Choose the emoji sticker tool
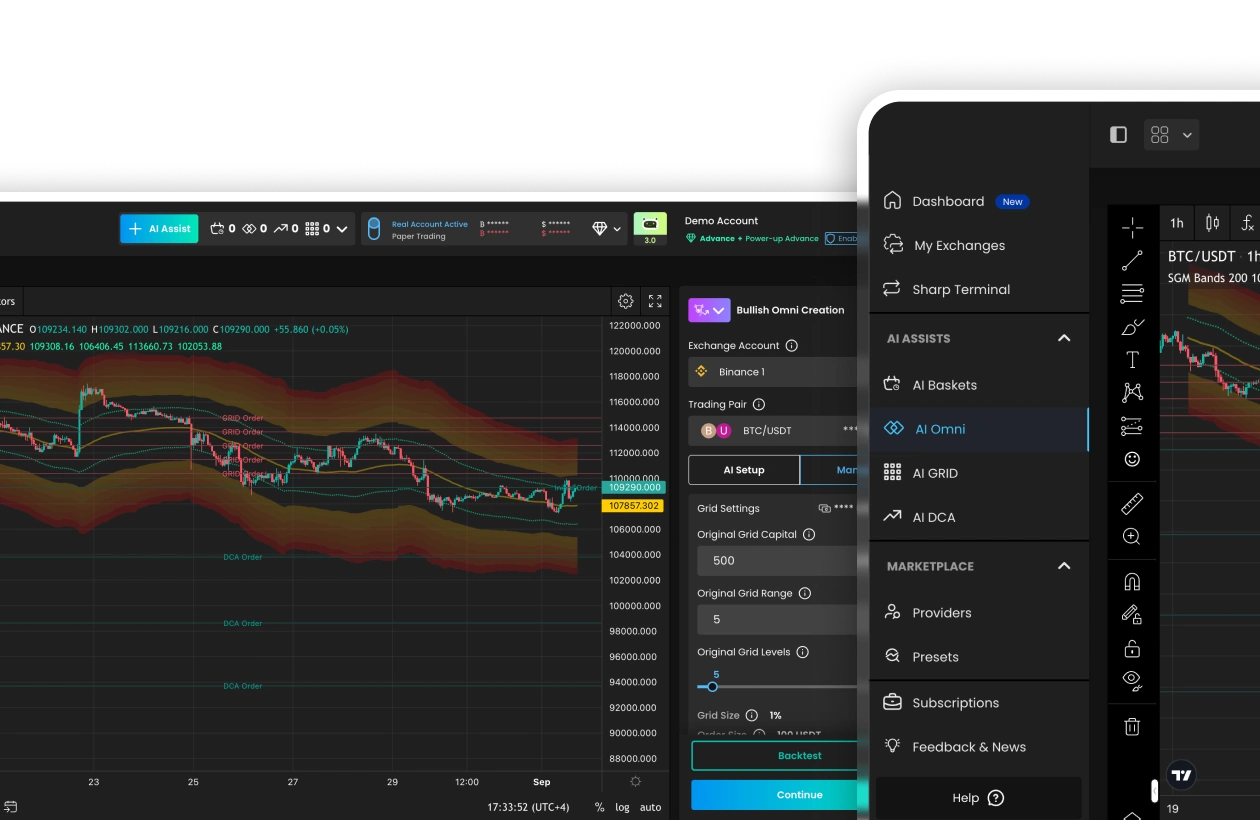 coord(1132,459)
